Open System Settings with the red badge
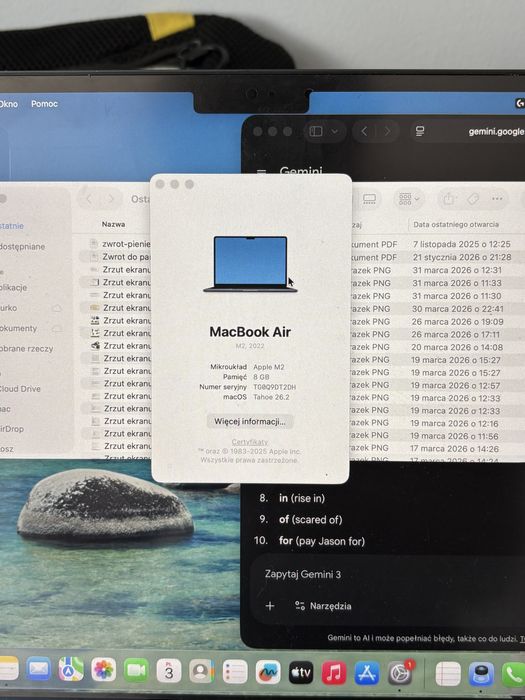Viewport: 525px width, 700px height. (x=400, y=673)
